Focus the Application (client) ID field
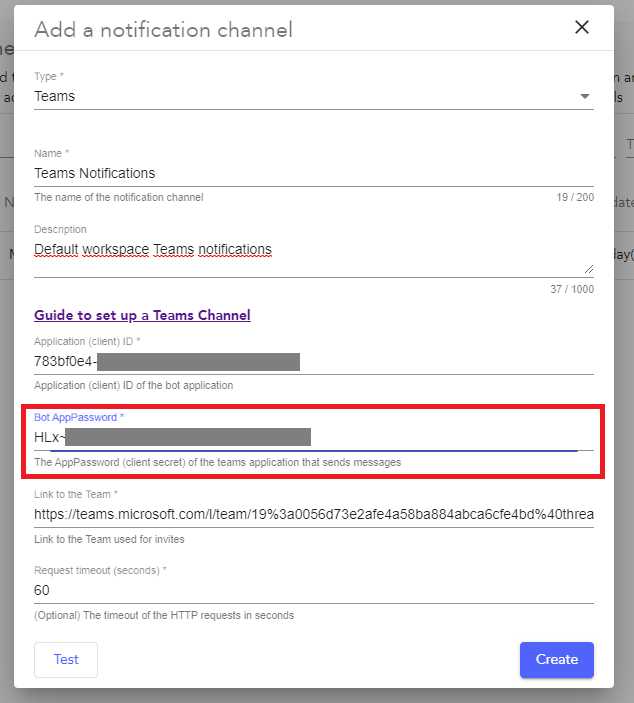Viewport: 634px width, 703px height. point(314,362)
